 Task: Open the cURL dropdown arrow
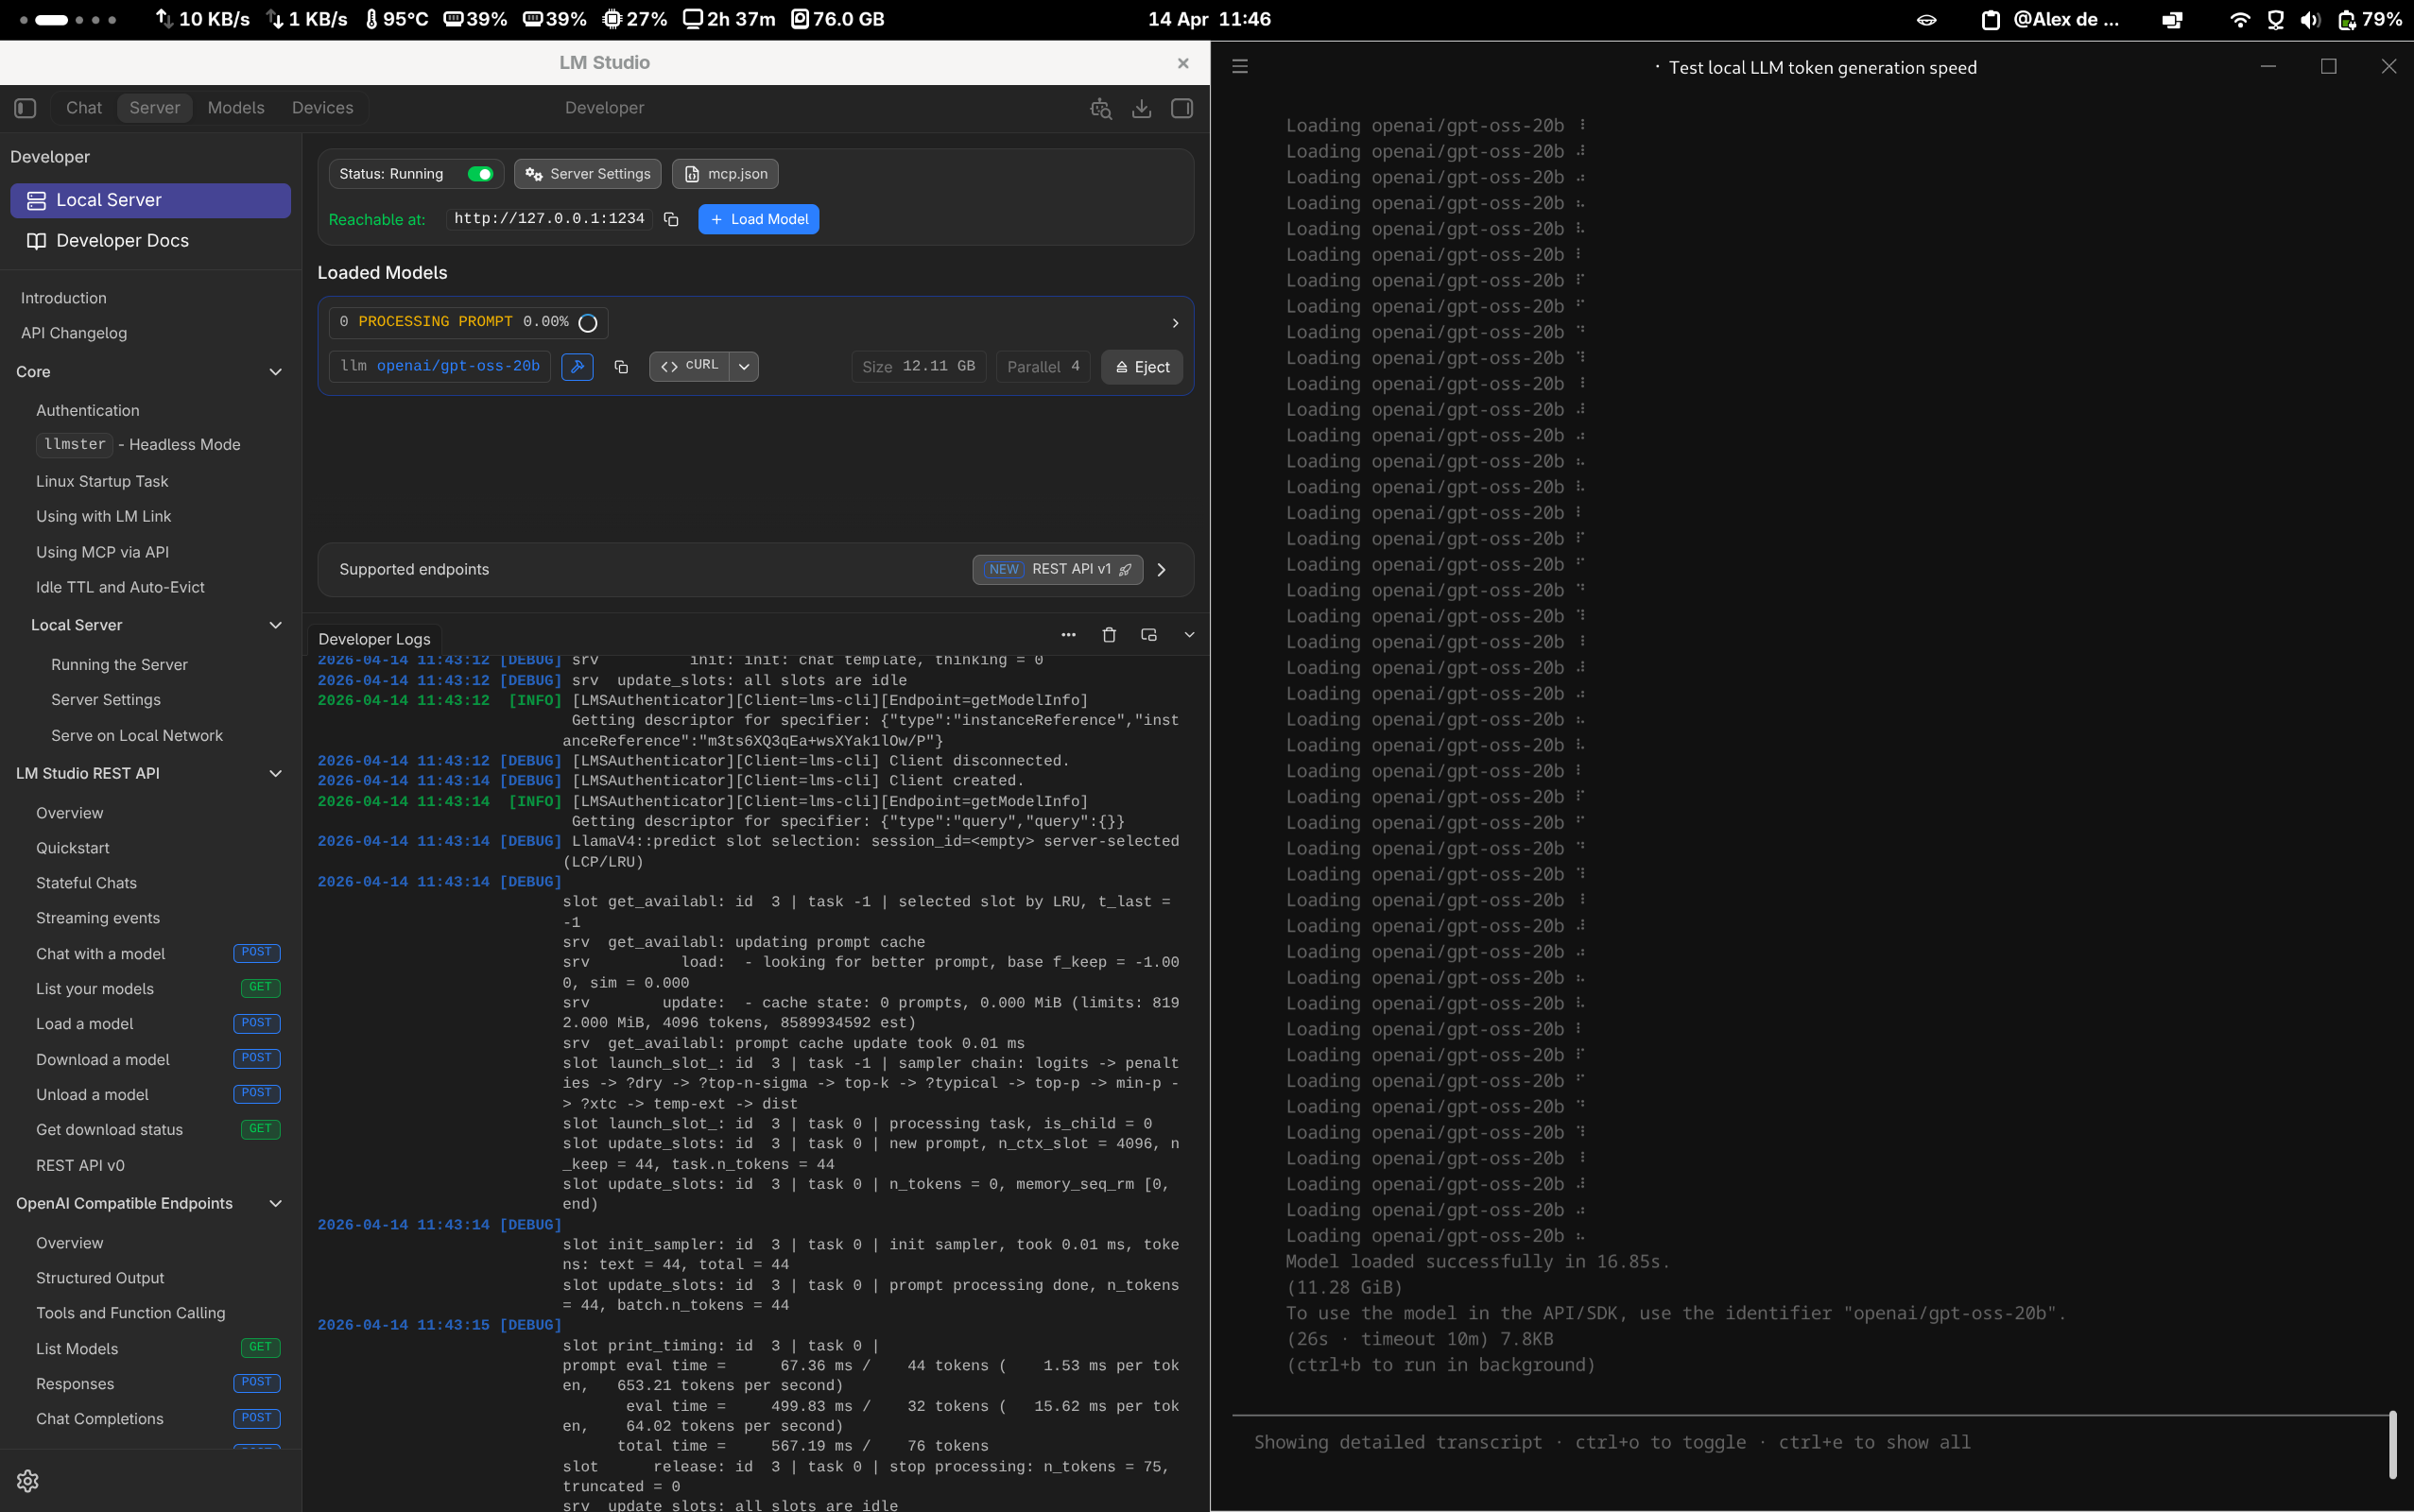coord(744,367)
